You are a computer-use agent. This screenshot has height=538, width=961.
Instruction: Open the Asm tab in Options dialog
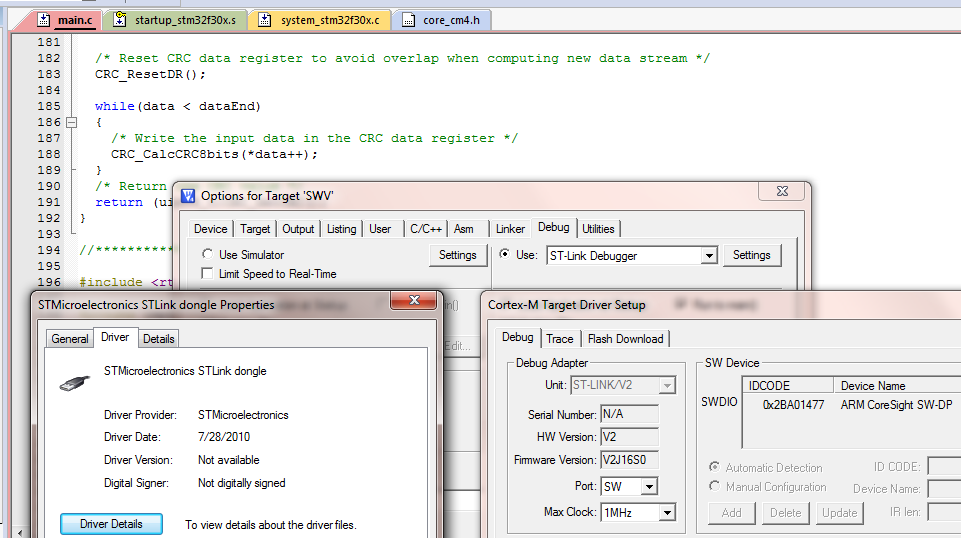point(464,229)
